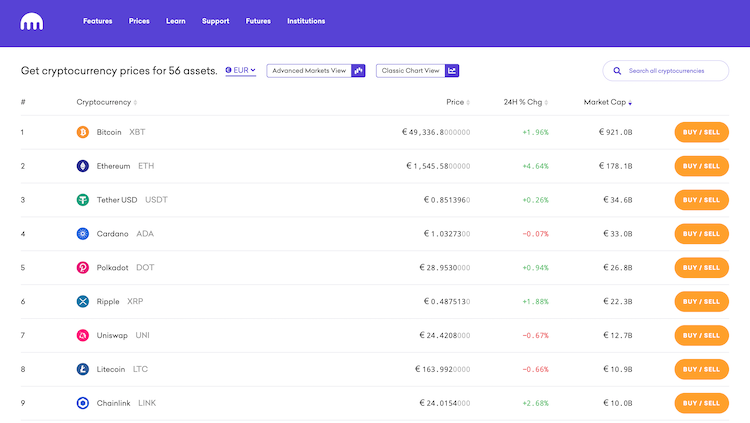Screen dimensions: 750x423
Task: Sort by 24H % Chg column
Action: [x=526, y=102]
